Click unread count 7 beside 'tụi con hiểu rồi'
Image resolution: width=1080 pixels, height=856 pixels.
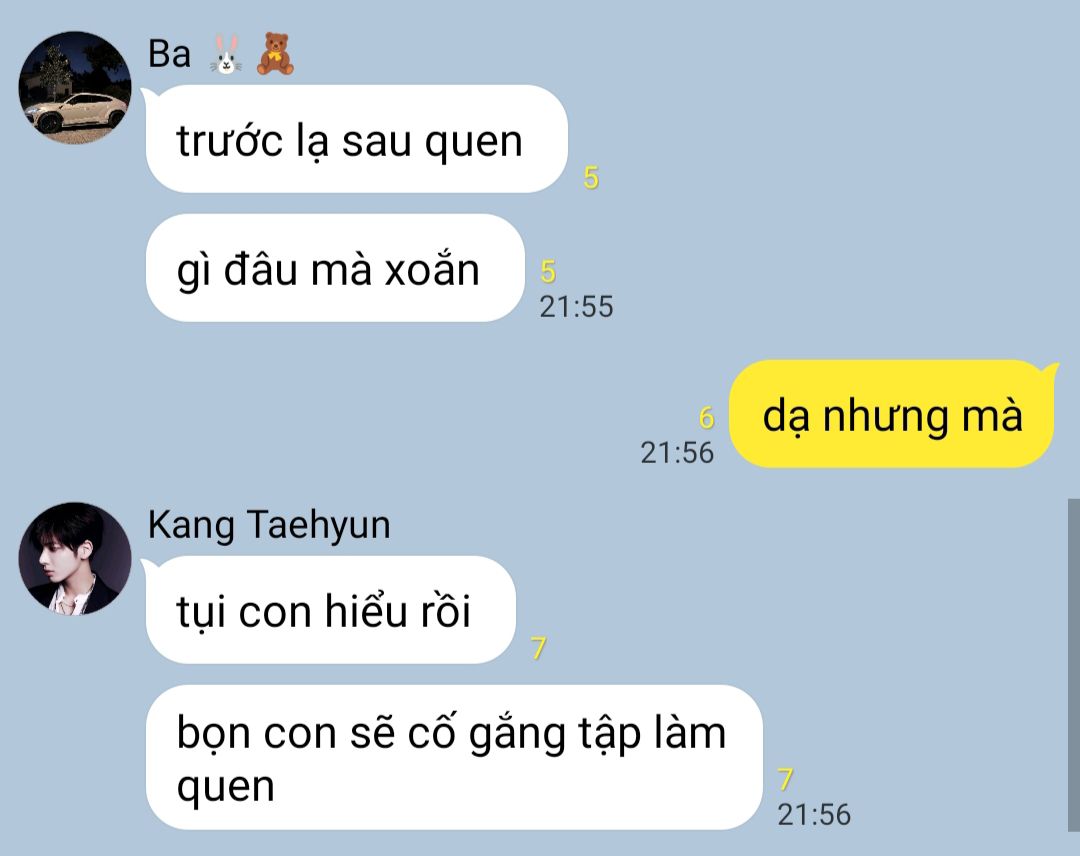538,648
